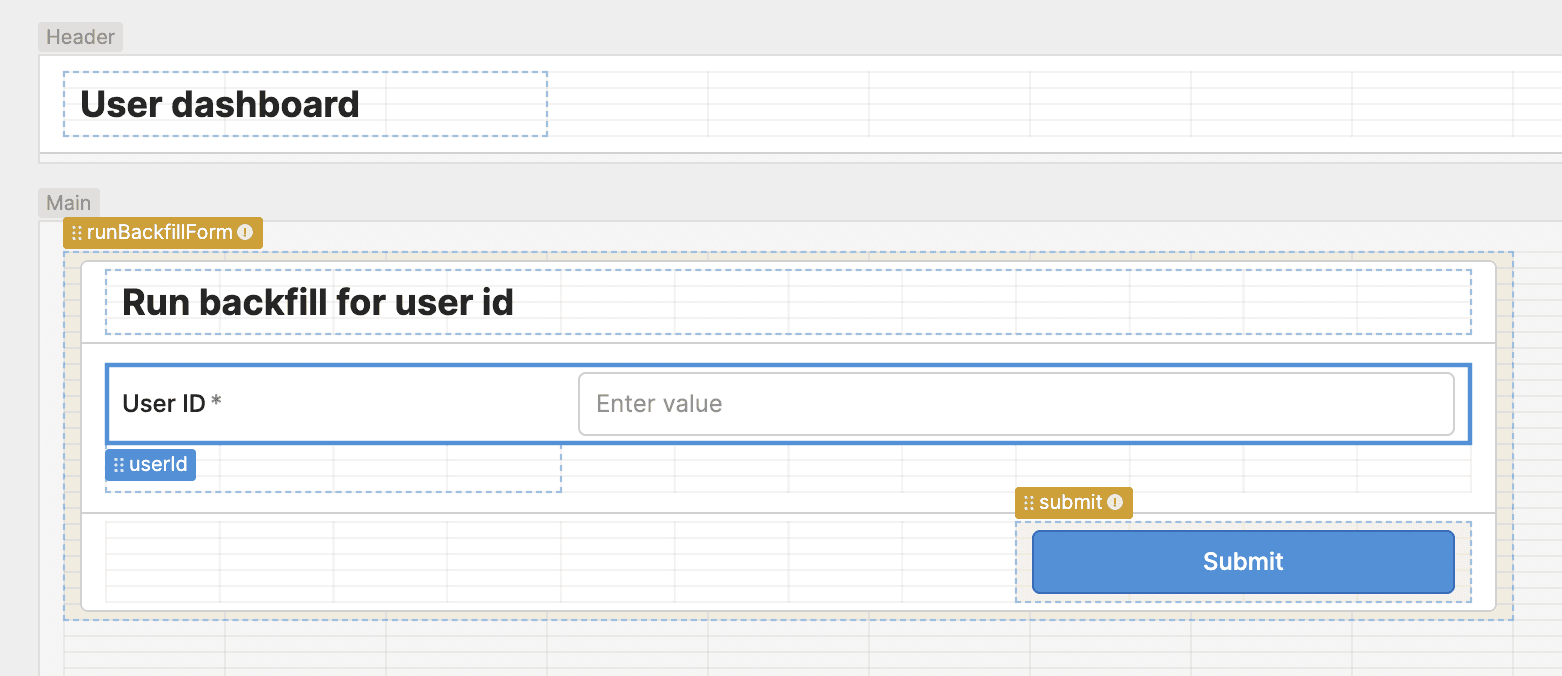
Task: Click the Run backfill for user id heading
Action: click(317, 301)
